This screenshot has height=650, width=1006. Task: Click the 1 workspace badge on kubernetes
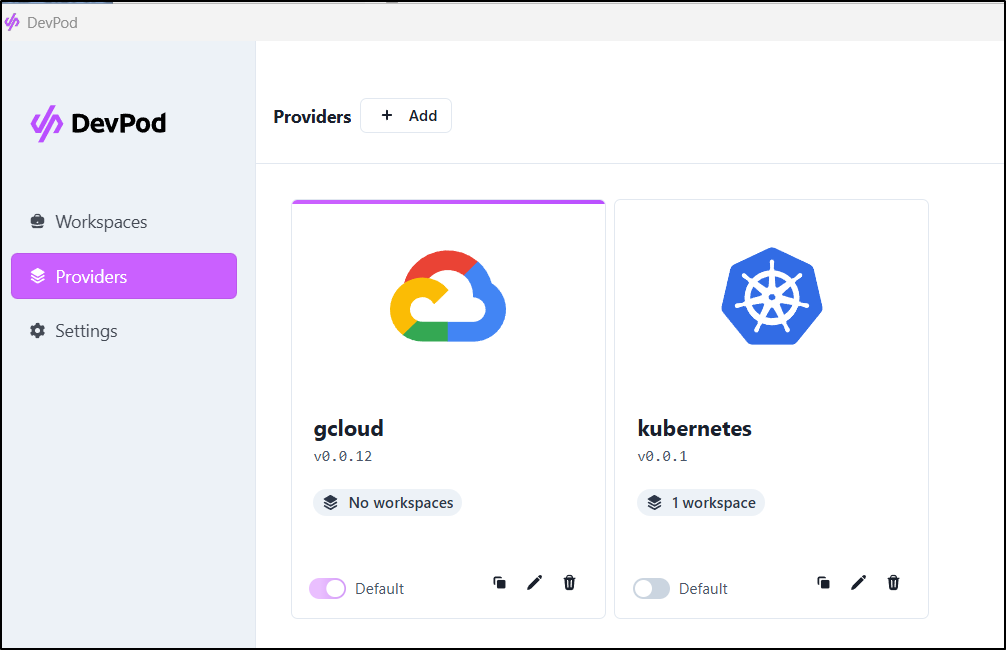click(x=701, y=502)
